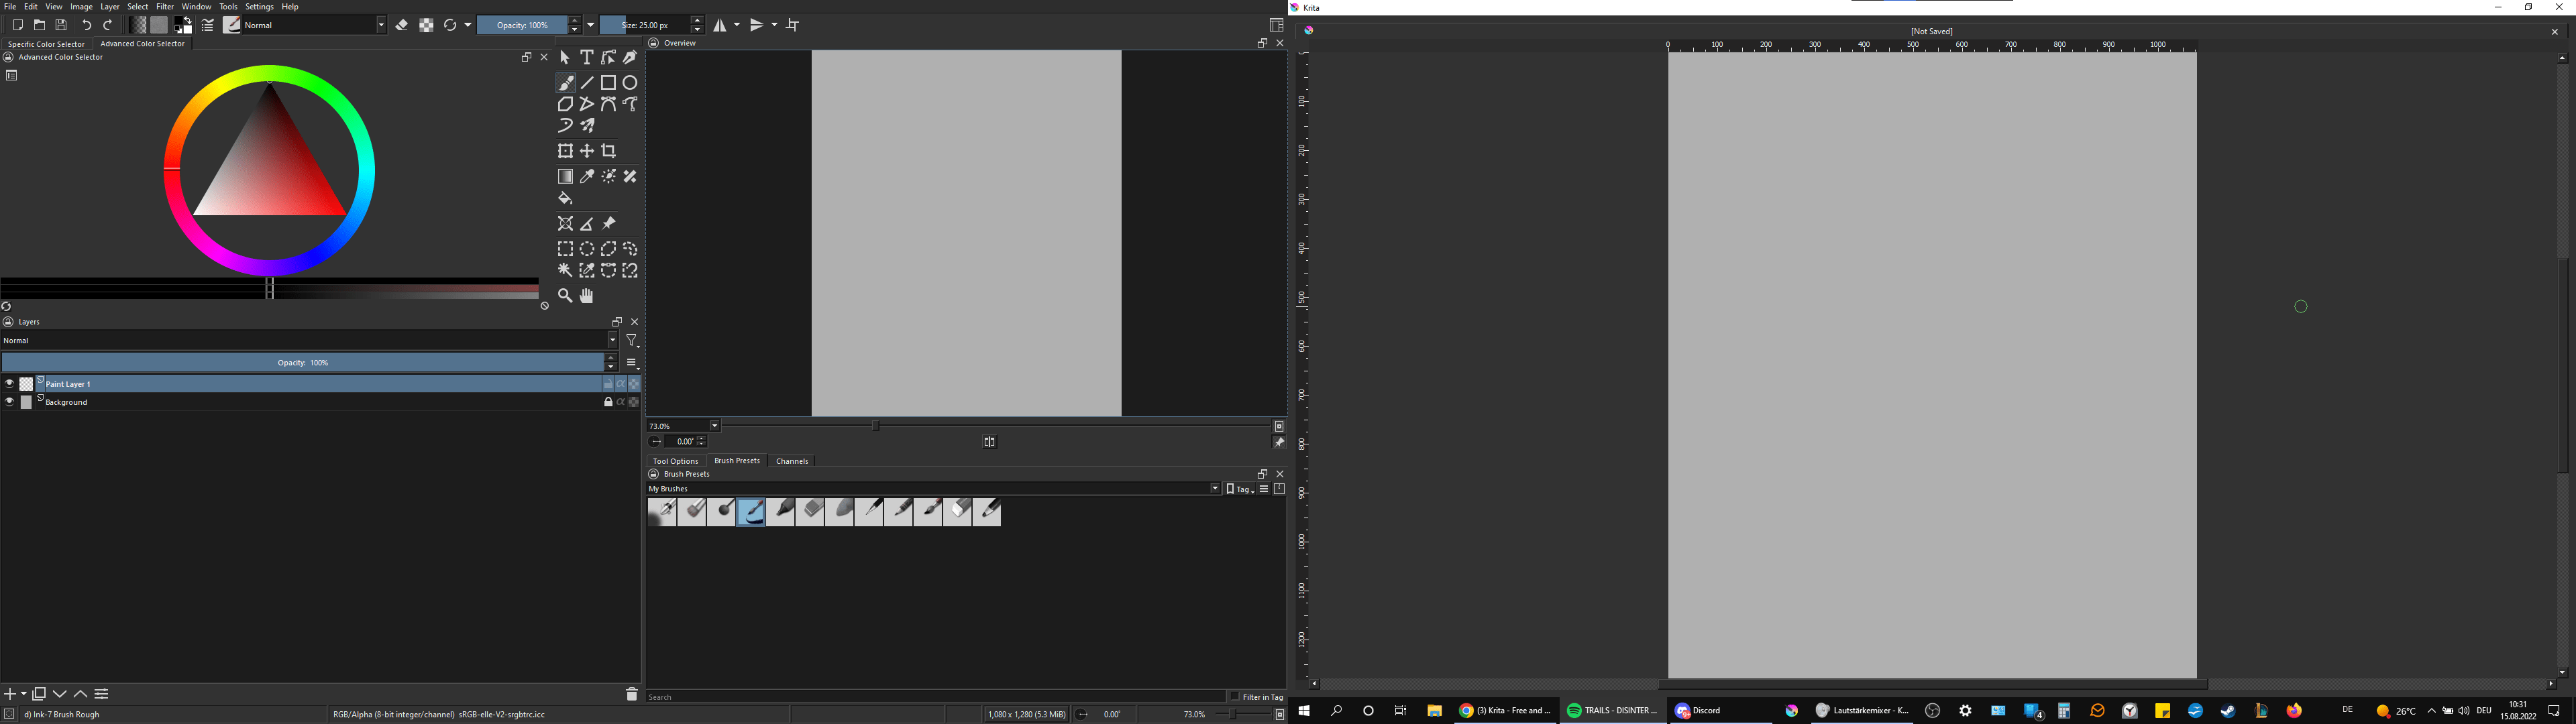Select the Text tool

click(586, 57)
